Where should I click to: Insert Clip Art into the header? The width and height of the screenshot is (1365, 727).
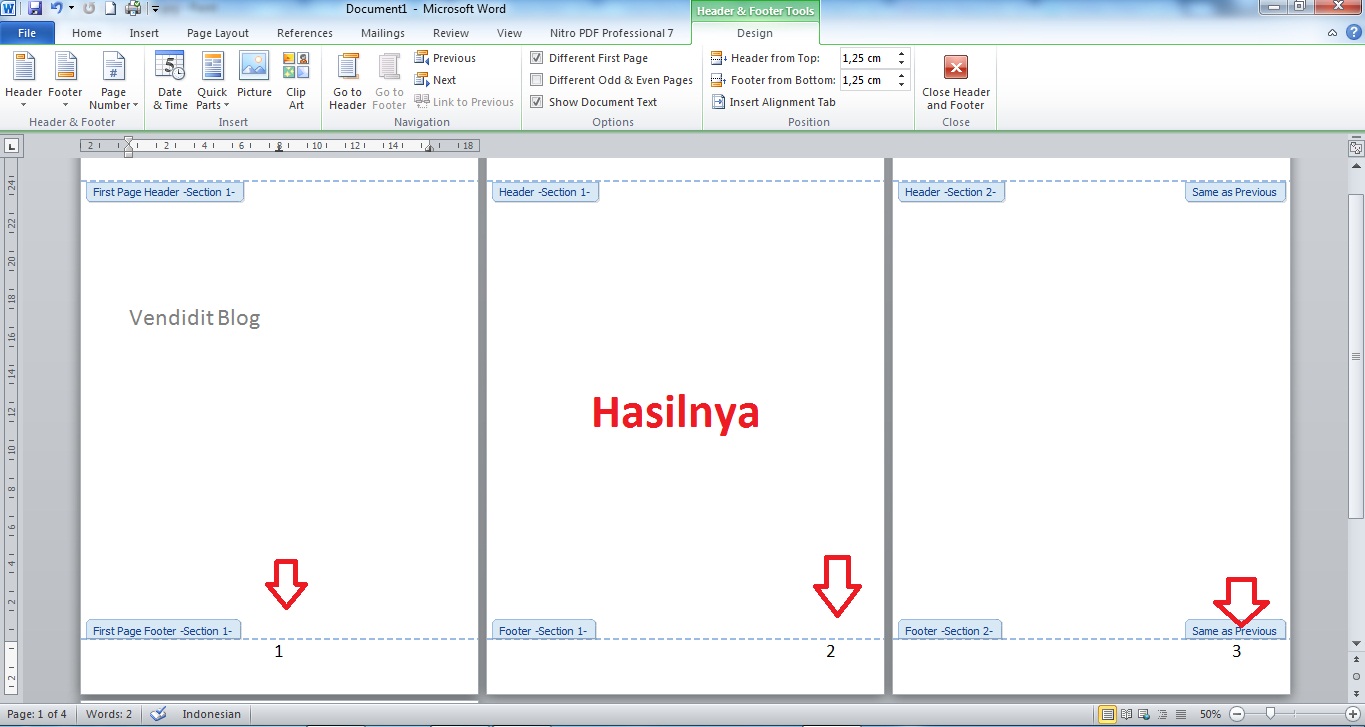296,81
